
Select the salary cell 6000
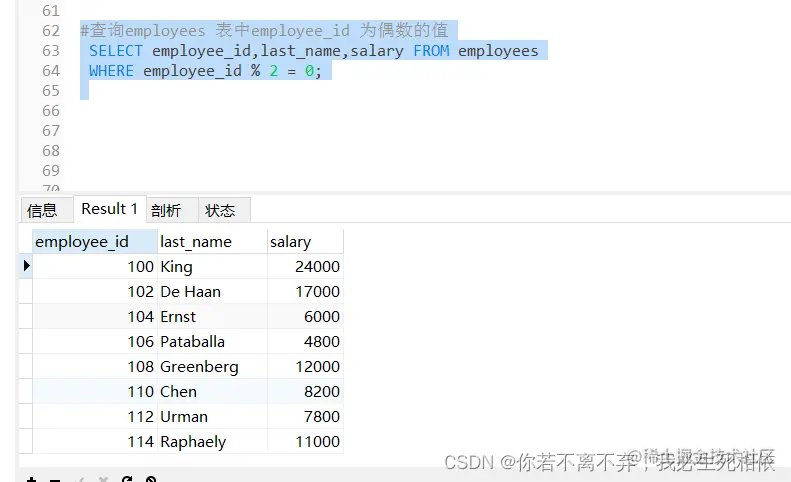point(305,316)
